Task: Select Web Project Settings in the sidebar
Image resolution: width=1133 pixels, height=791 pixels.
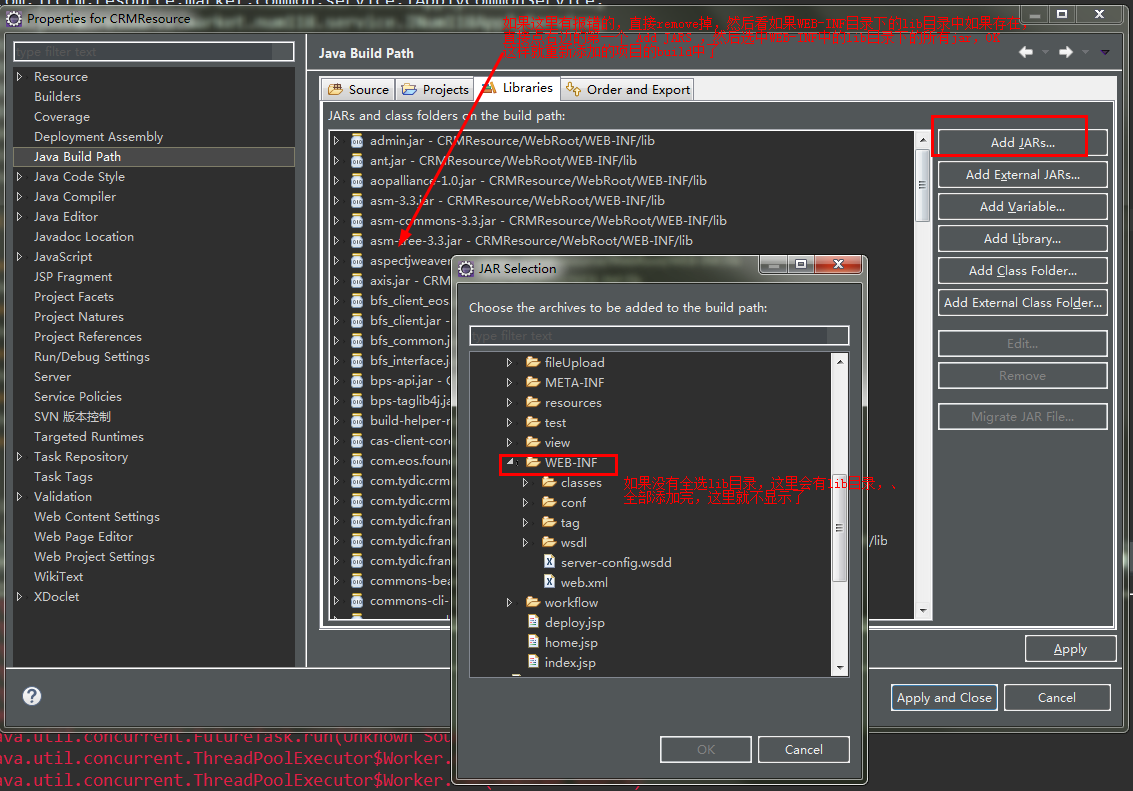Action: pyautogui.click(x=94, y=557)
